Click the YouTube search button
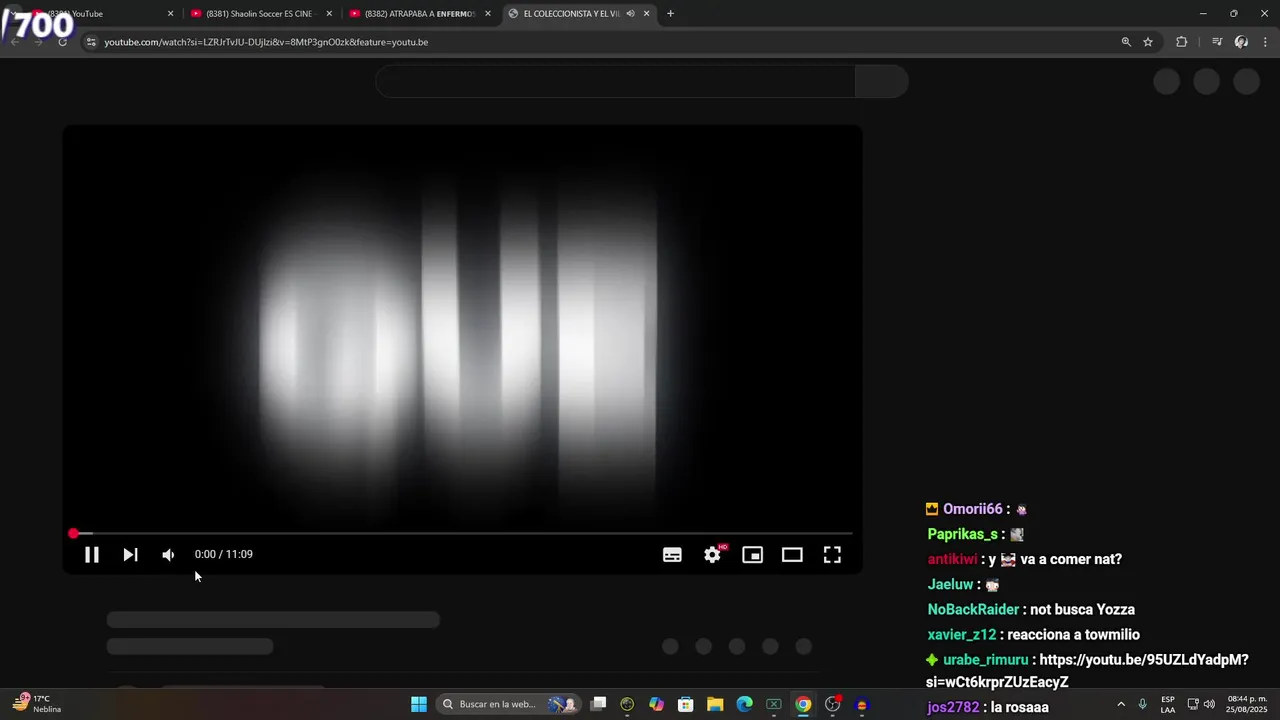The height and width of the screenshot is (720, 1280). pos(881,81)
